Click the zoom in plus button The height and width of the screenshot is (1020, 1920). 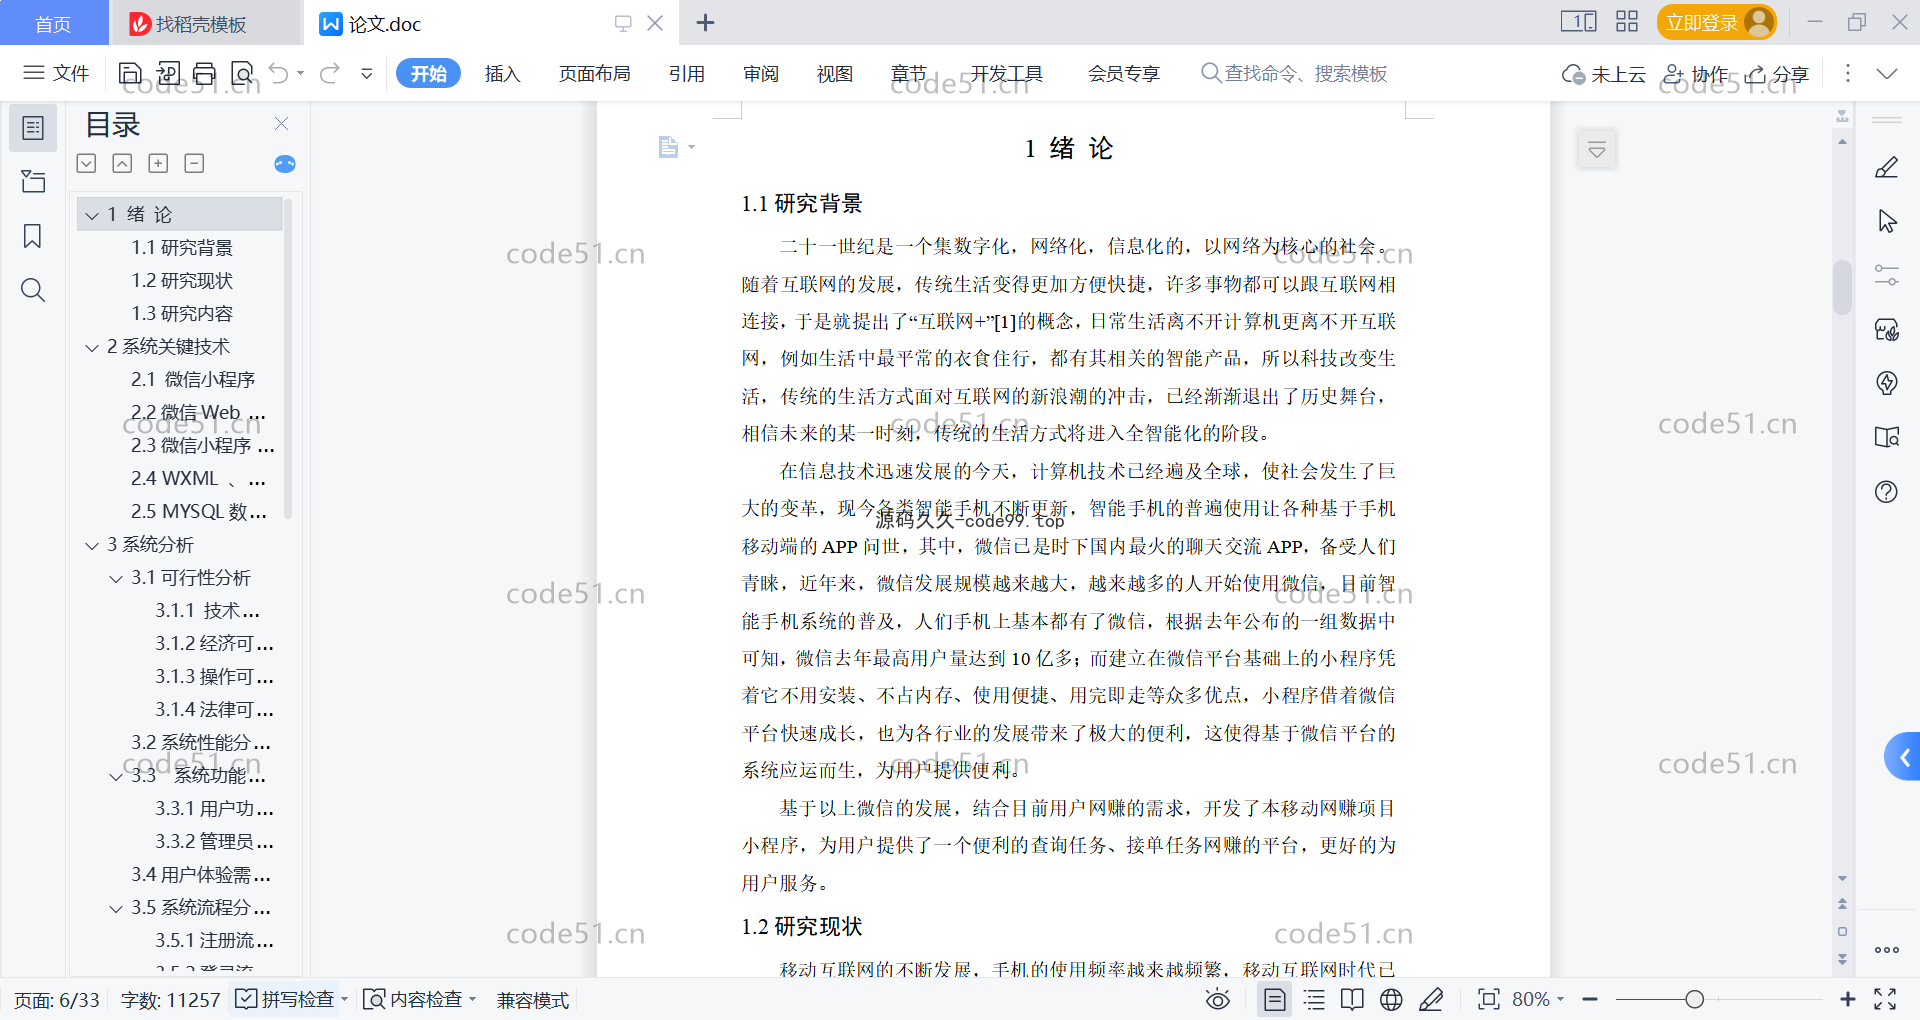coord(1847,999)
